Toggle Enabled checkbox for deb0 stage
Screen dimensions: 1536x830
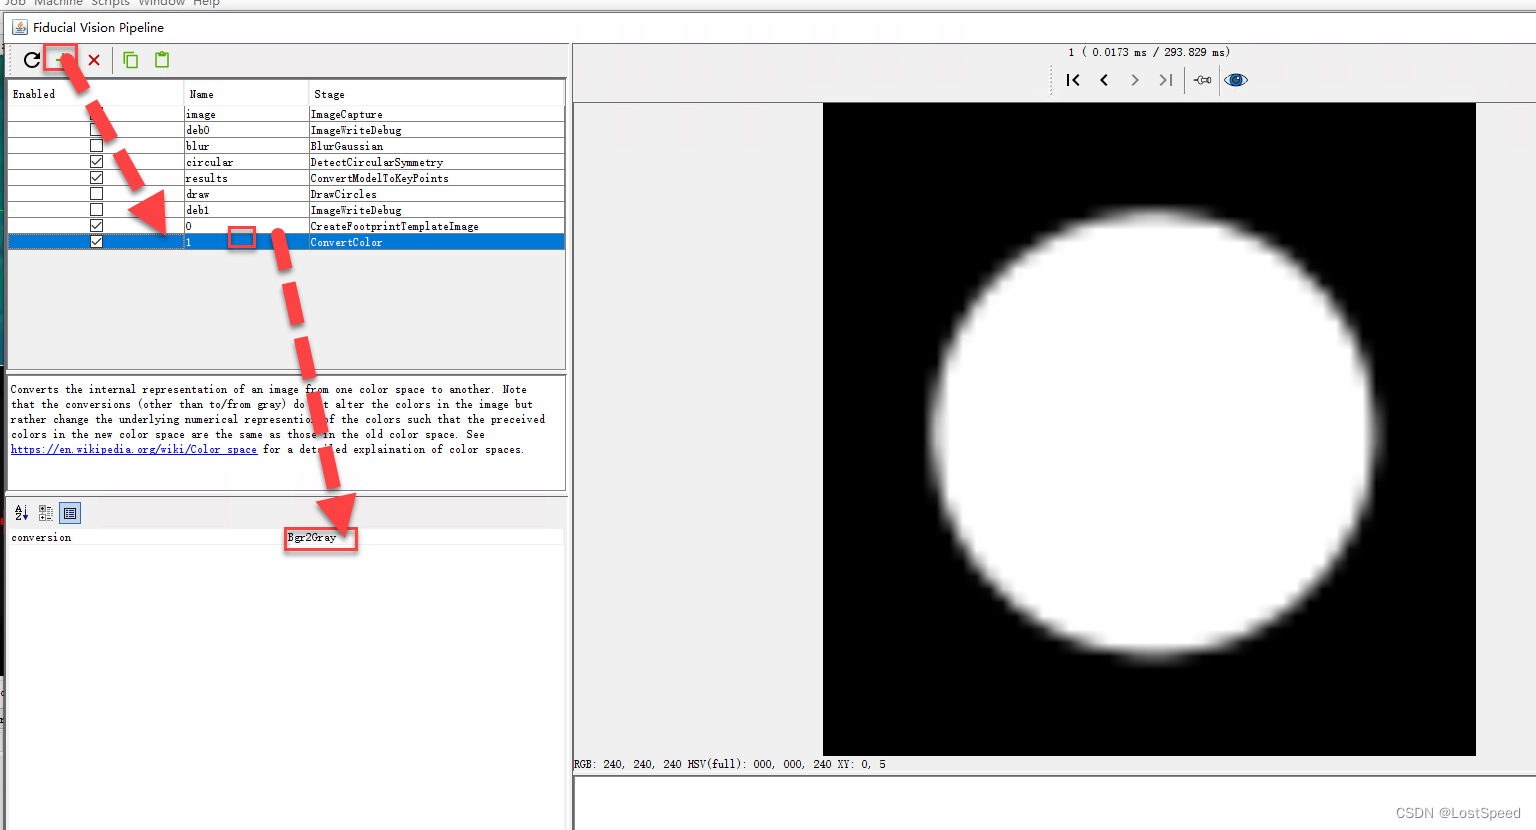pos(96,130)
